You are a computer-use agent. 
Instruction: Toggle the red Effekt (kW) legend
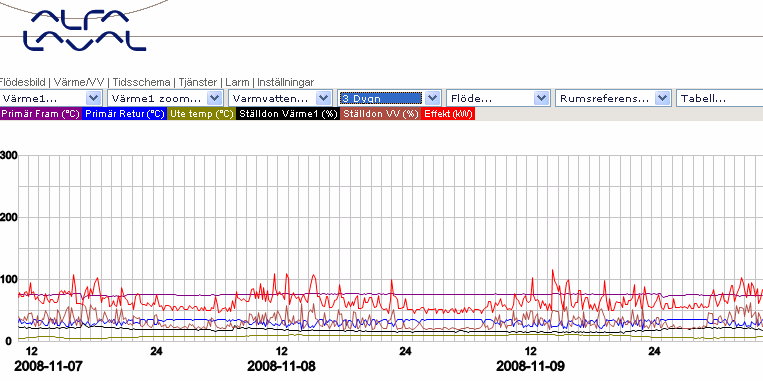tap(448, 114)
